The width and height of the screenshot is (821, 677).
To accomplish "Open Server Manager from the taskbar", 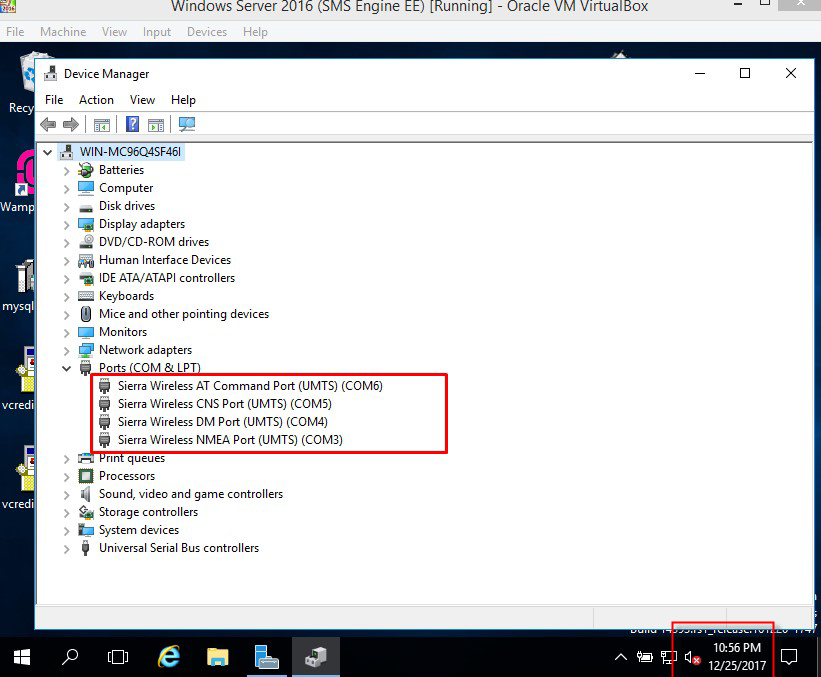I will tap(266, 657).
